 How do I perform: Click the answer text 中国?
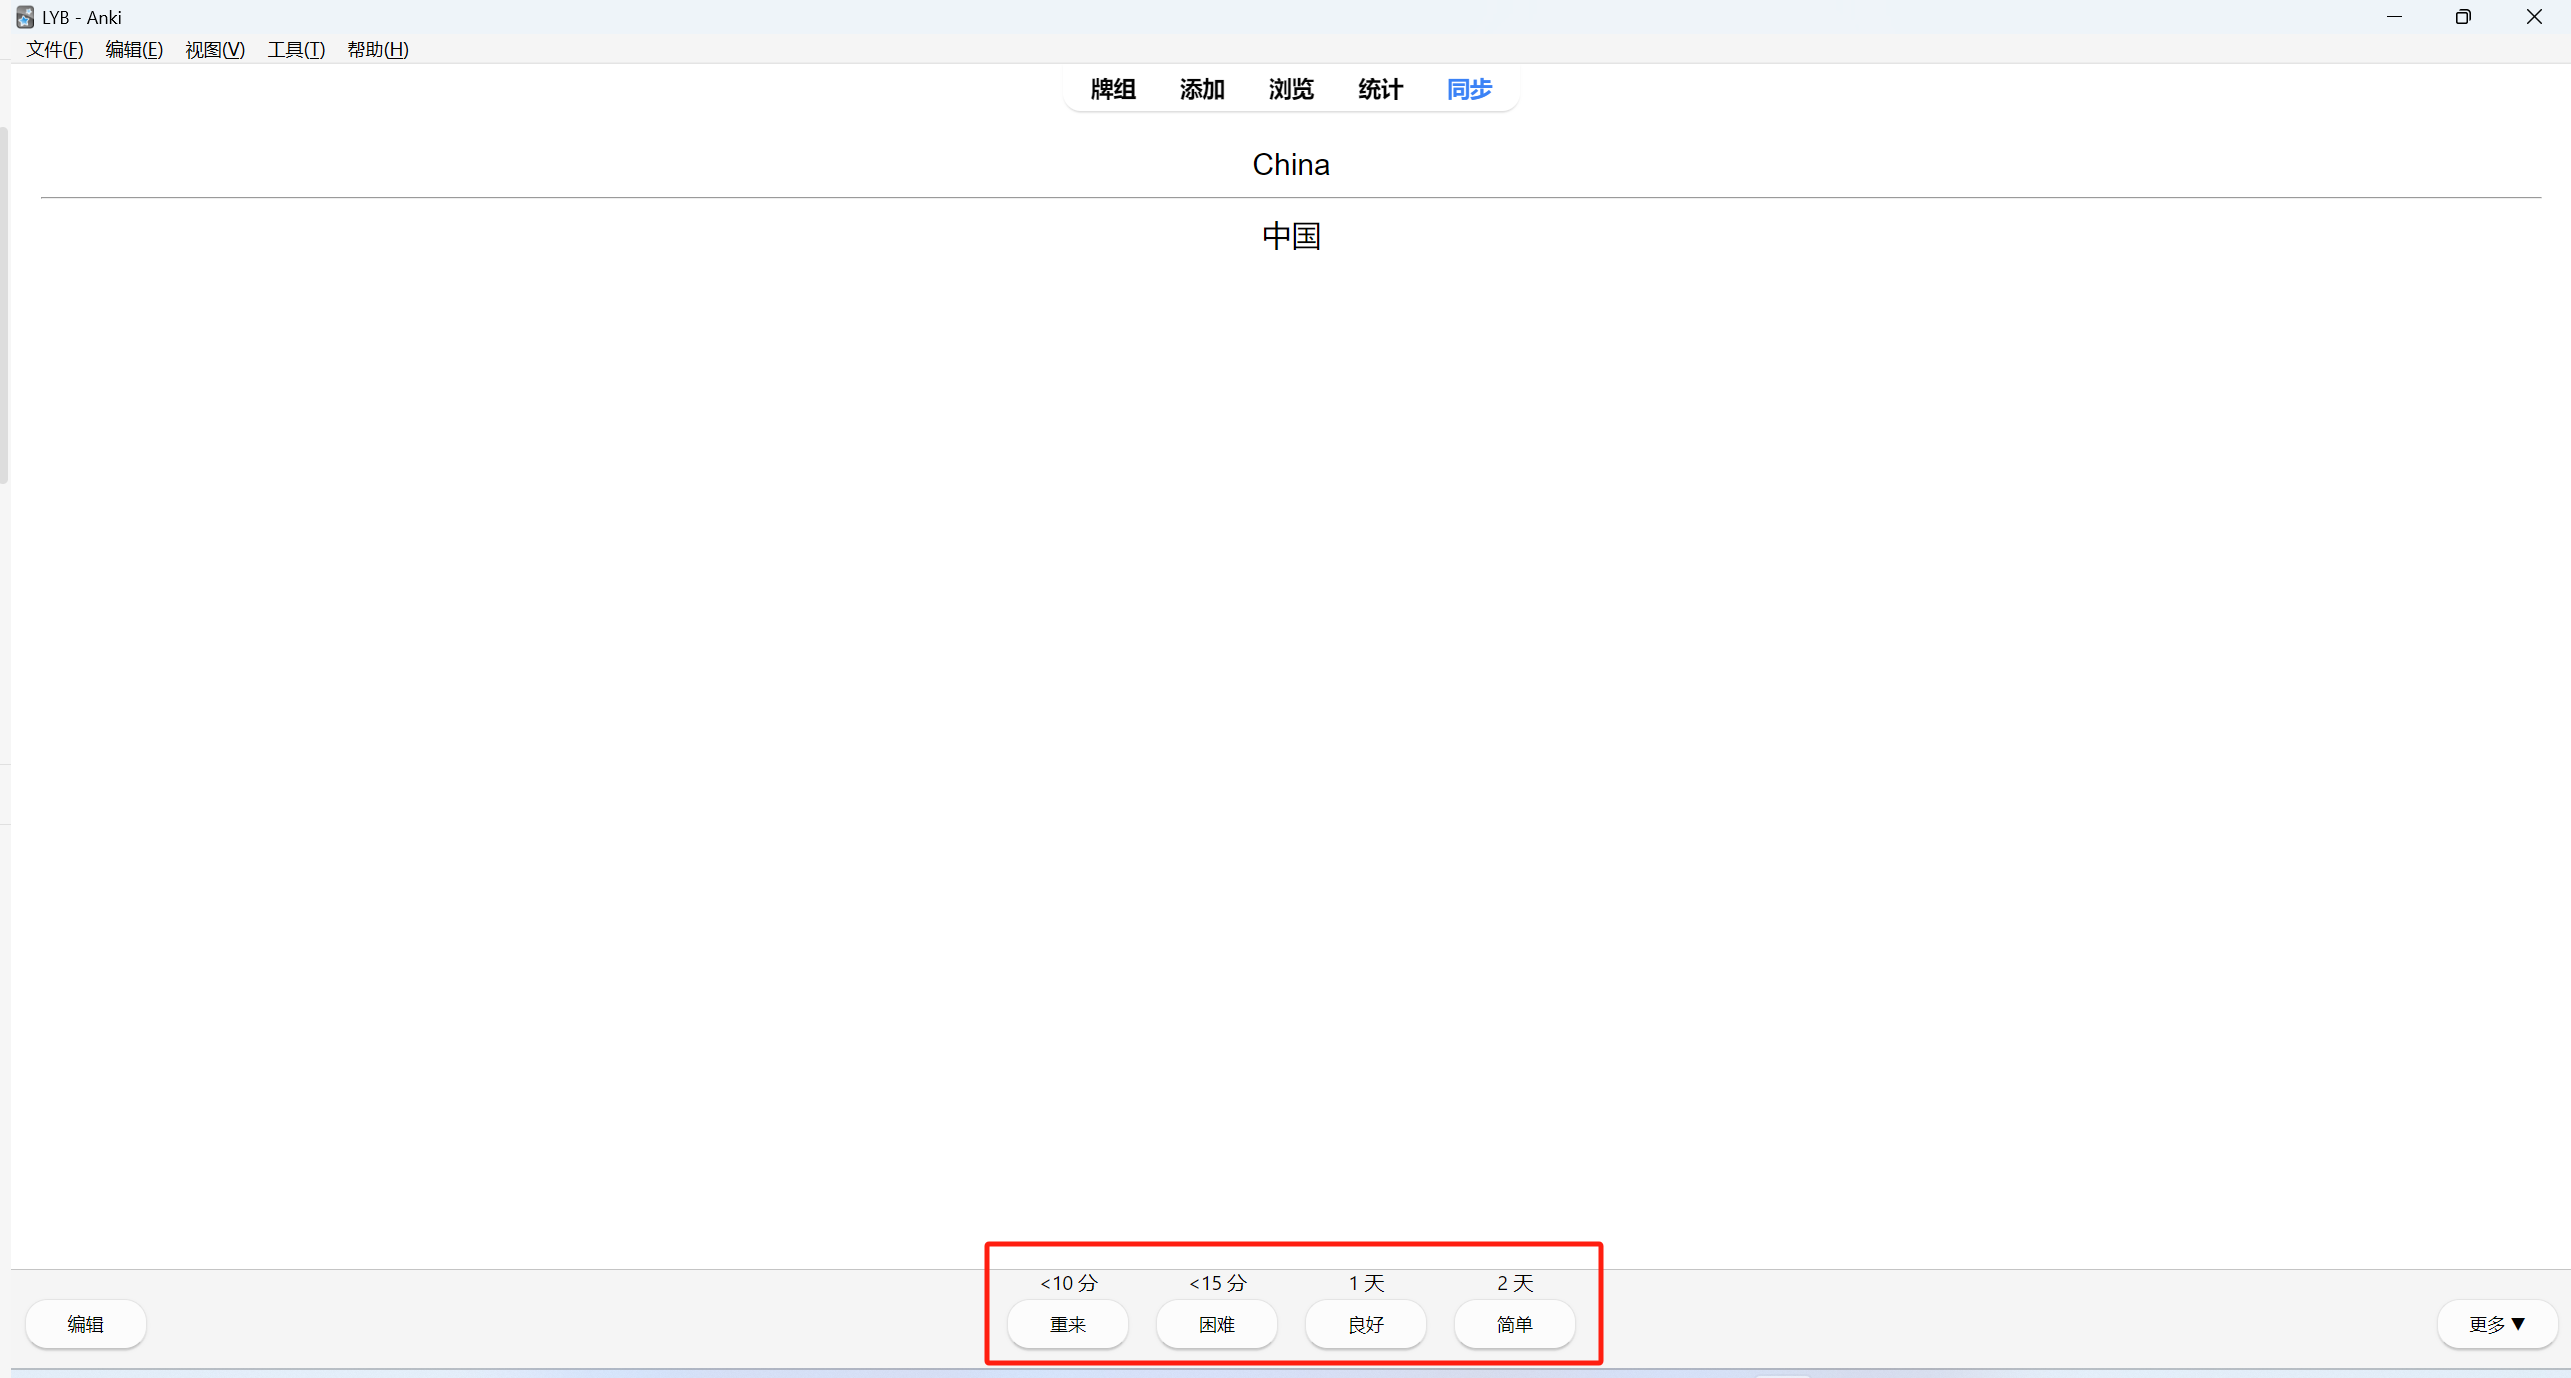pyautogui.click(x=1291, y=236)
